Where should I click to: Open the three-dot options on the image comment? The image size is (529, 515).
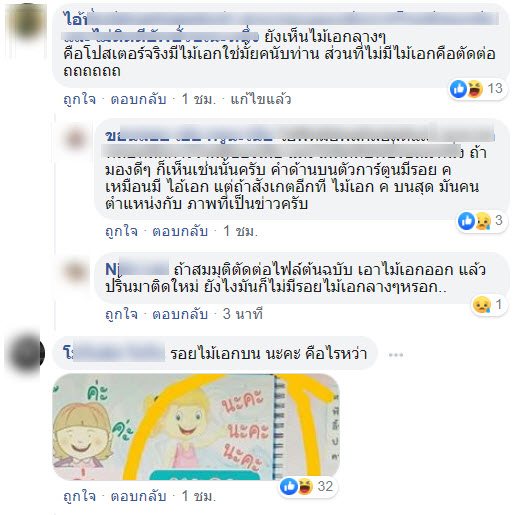[x=395, y=354]
